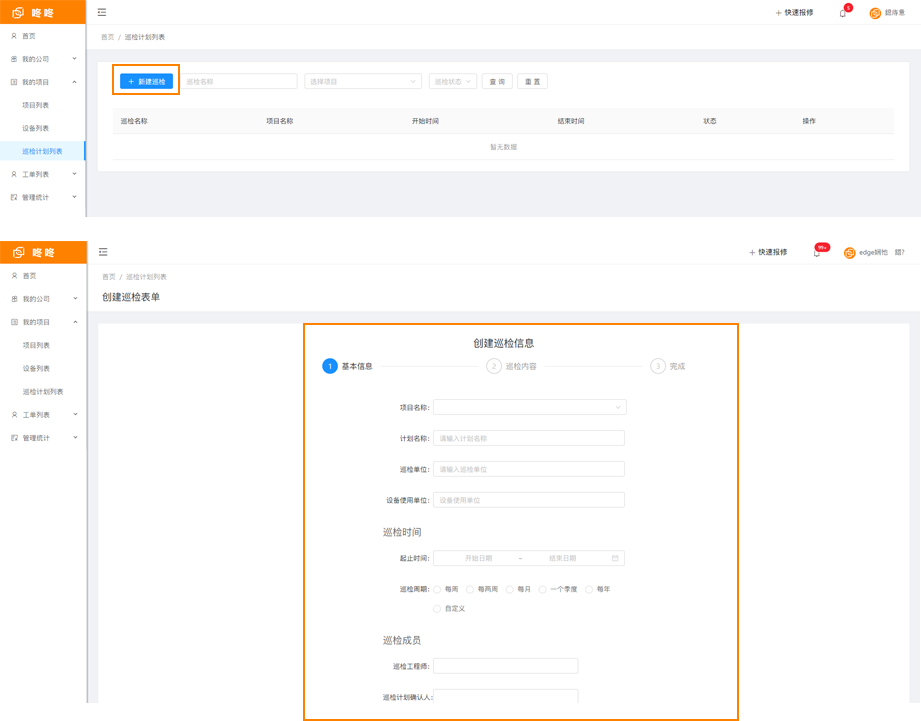Click the calendar icon in 起止时间 field
This screenshot has height=721, width=921.
[615, 558]
